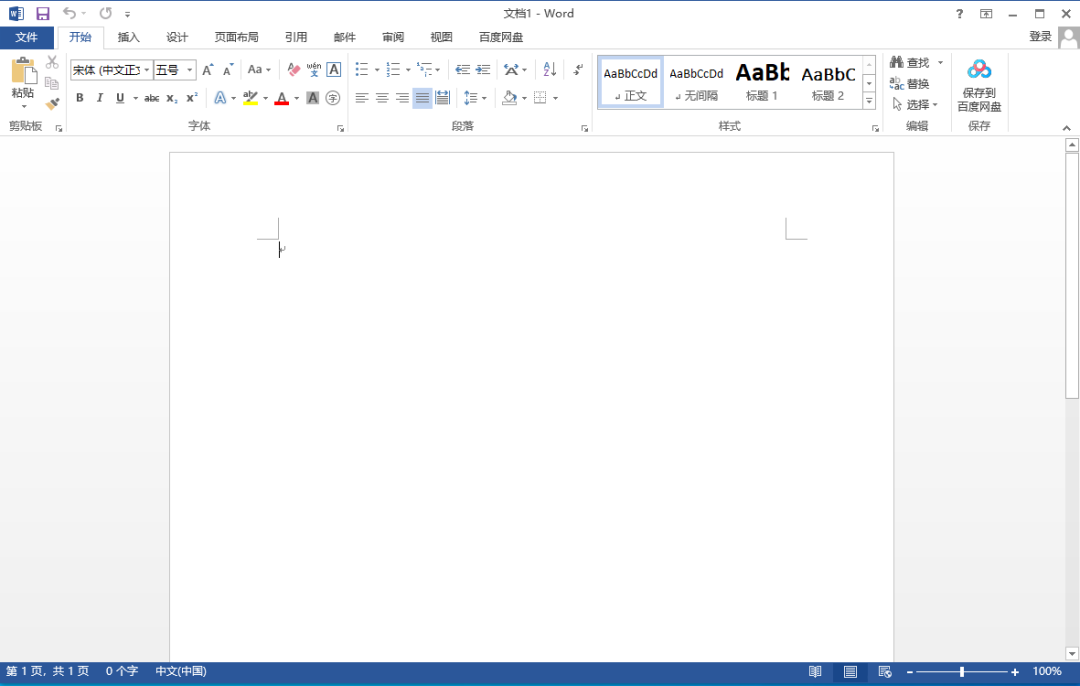This screenshot has width=1080, height=686.
Task: Apply the 无间隔 (No Spacing) style
Action: (x=696, y=81)
